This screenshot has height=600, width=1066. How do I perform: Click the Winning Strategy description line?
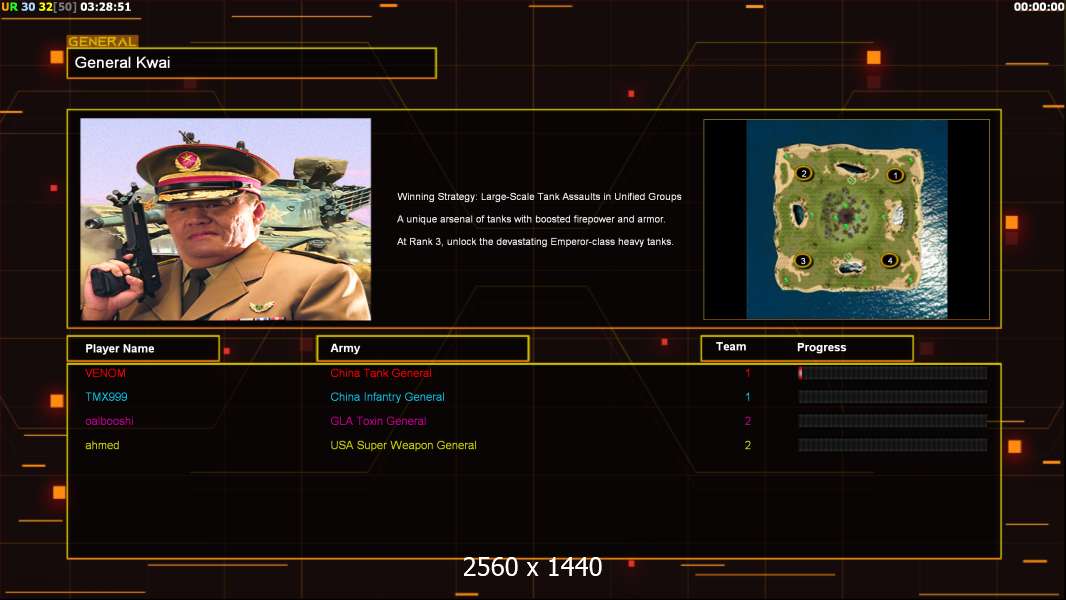[539, 196]
